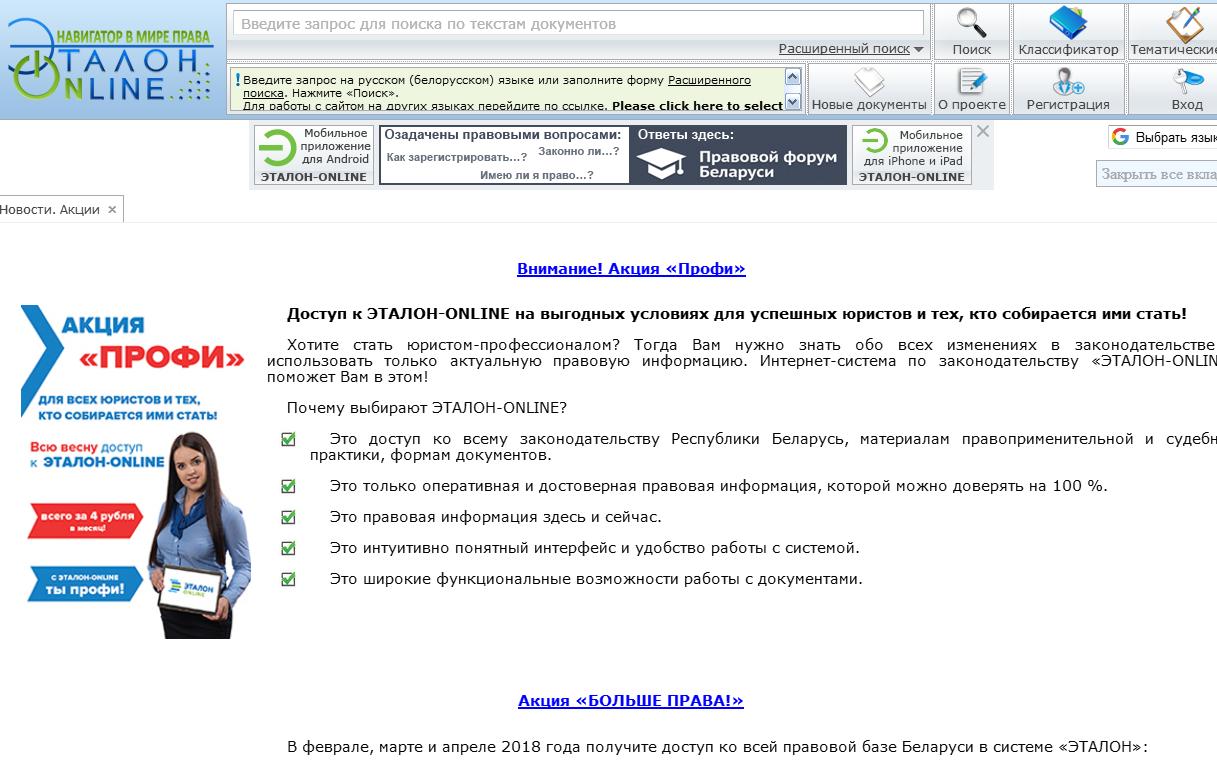Click checkmark beside интуитивно понятный интерфейс
1217x761 pixels.
[x=288, y=548]
